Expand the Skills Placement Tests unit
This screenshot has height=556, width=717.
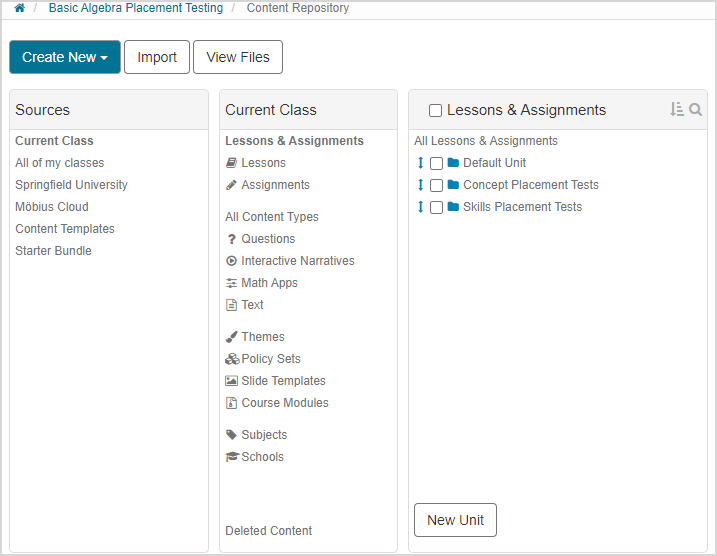pyautogui.click(x=522, y=207)
